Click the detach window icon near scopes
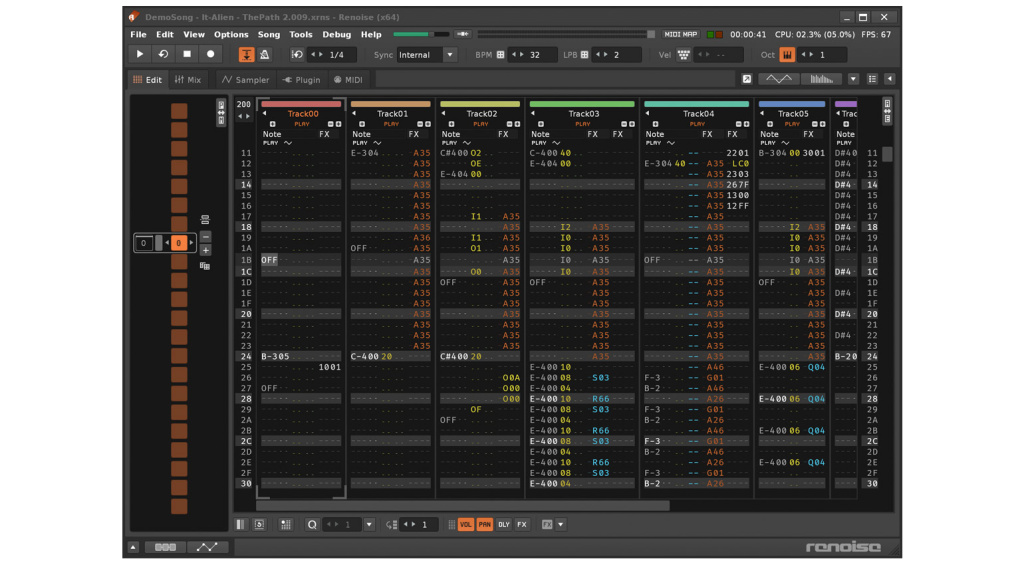The height and width of the screenshot is (565, 1024). coord(746,79)
